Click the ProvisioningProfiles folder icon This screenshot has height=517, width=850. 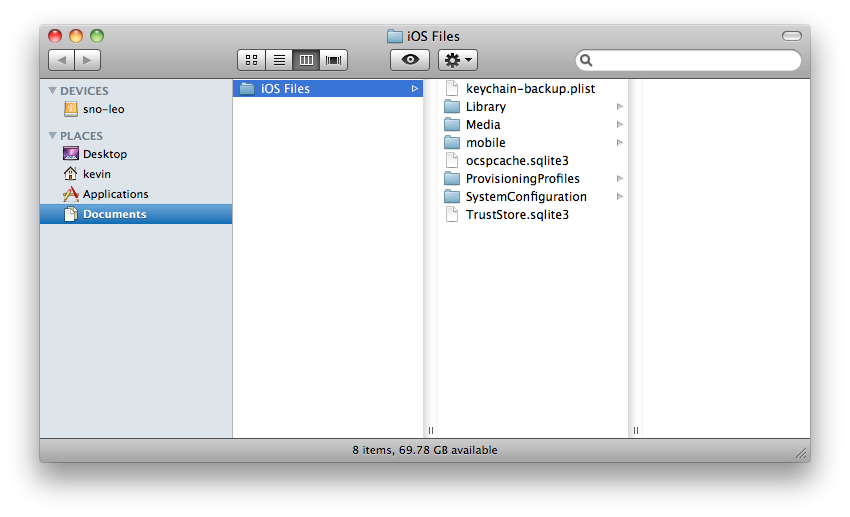(x=452, y=178)
